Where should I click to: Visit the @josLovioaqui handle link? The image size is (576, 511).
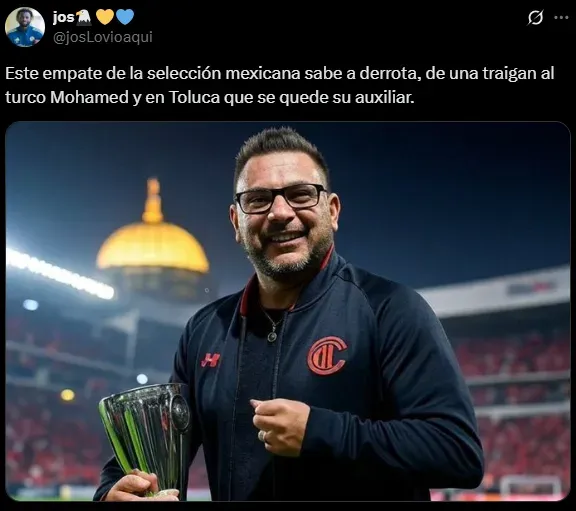pos(103,37)
